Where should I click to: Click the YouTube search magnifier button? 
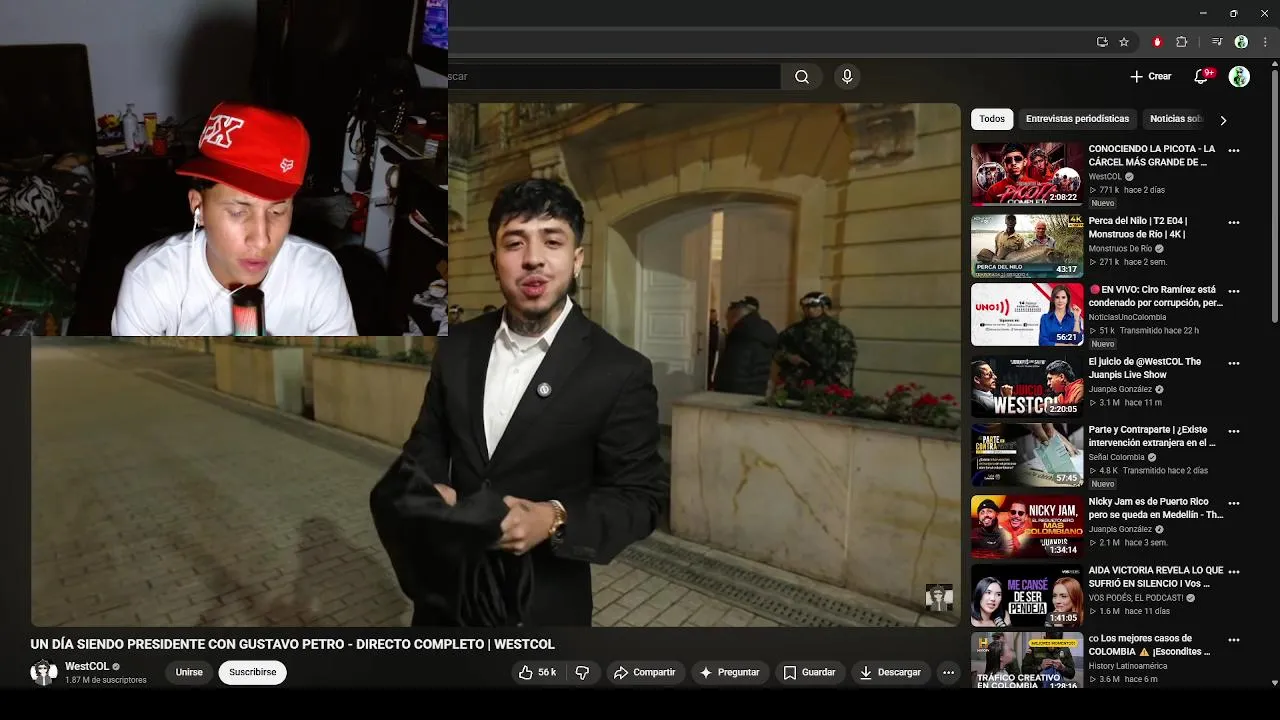[x=802, y=77]
